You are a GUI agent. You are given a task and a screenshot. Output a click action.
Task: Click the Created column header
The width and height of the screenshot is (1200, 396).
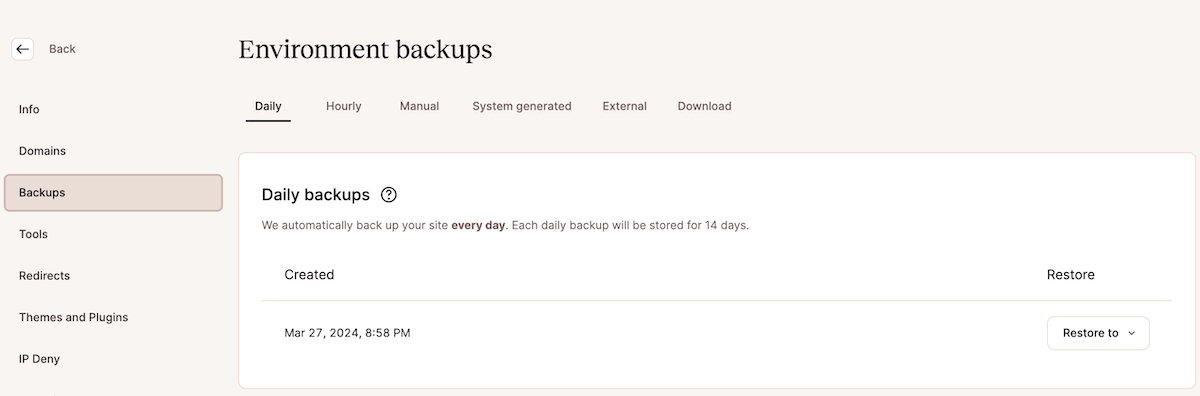[x=309, y=274]
